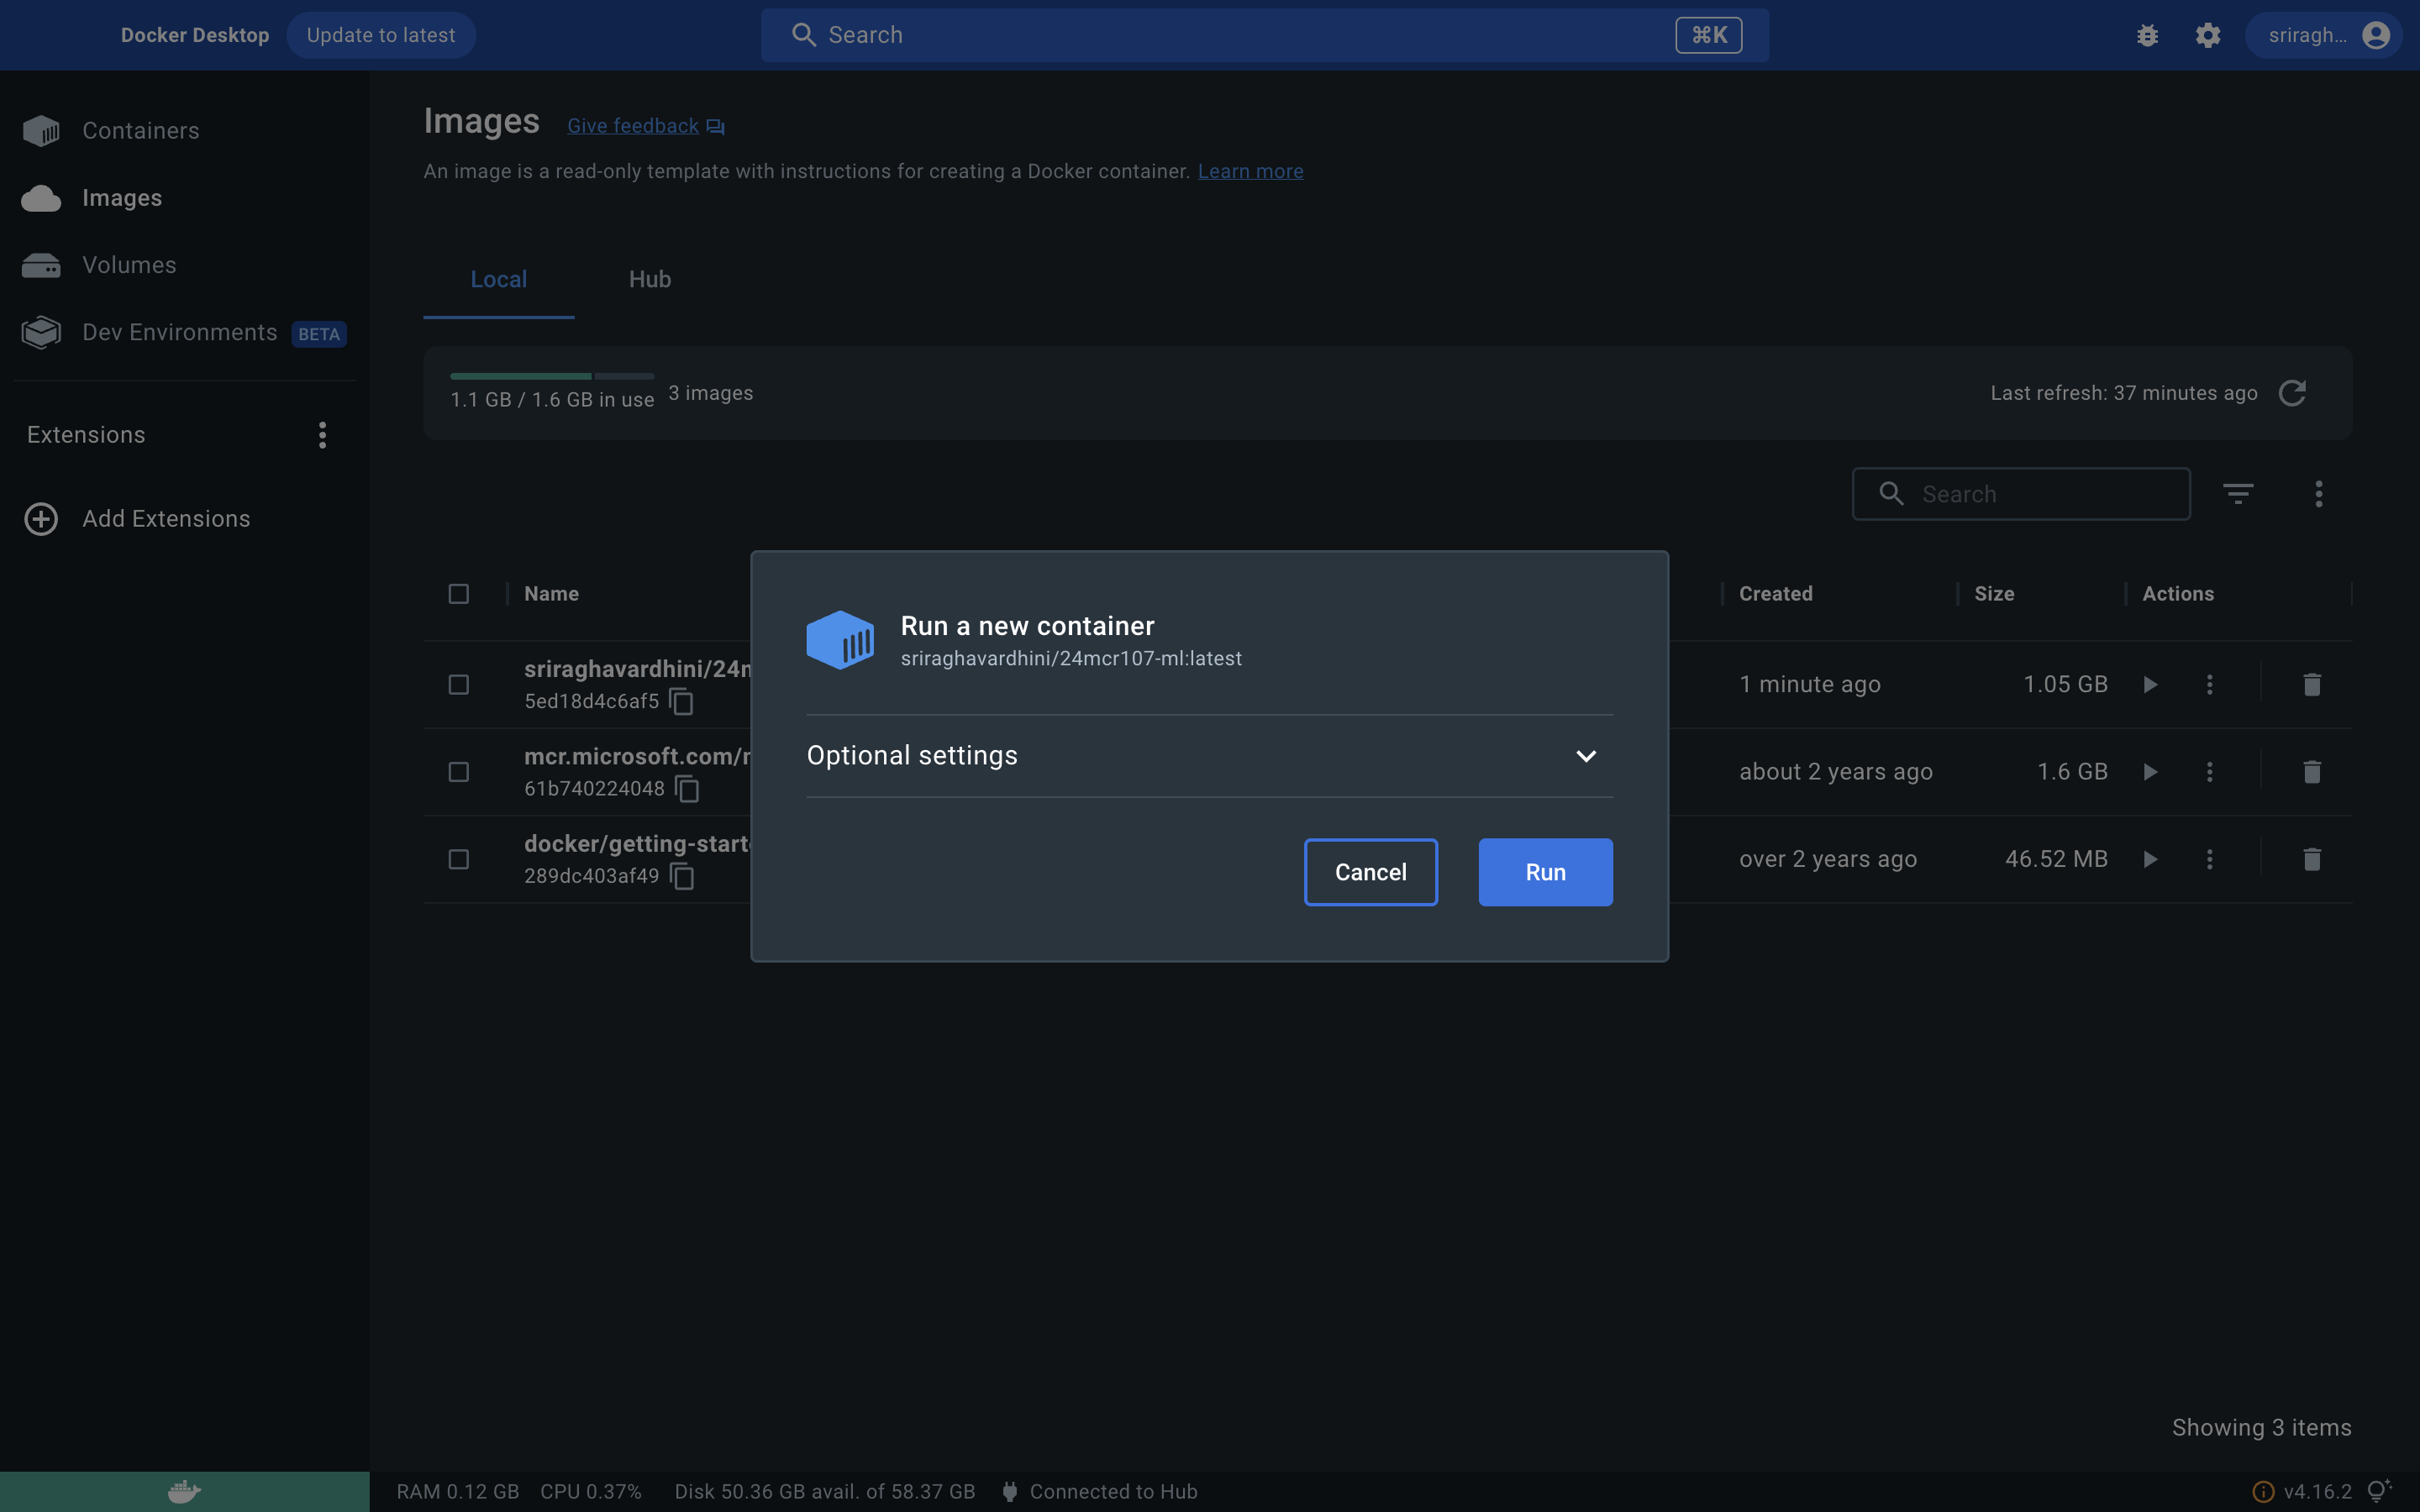2420x1512 pixels.
Task: Open the srirag account profile menu
Action: pyautogui.click(x=2323, y=35)
